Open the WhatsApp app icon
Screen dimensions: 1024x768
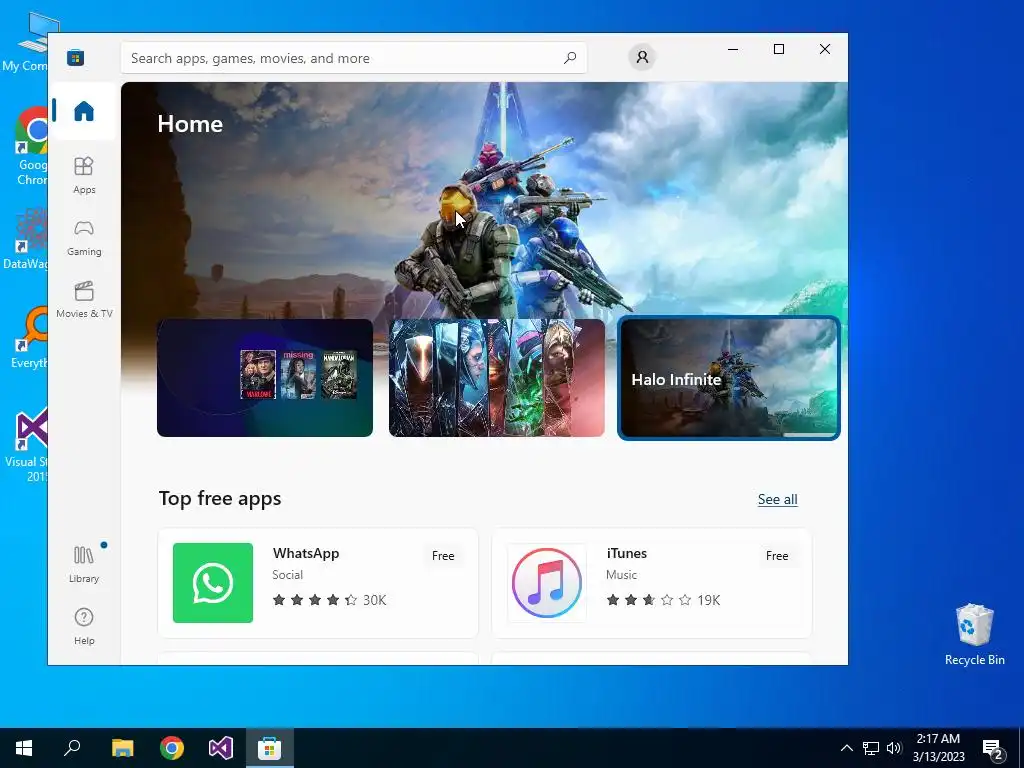click(x=213, y=583)
